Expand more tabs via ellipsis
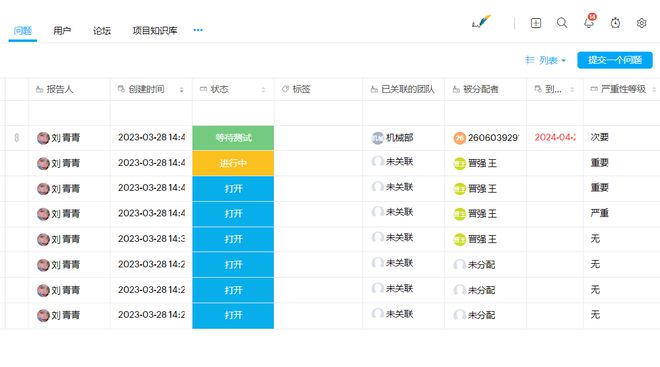This screenshot has width=660, height=367. [x=198, y=30]
